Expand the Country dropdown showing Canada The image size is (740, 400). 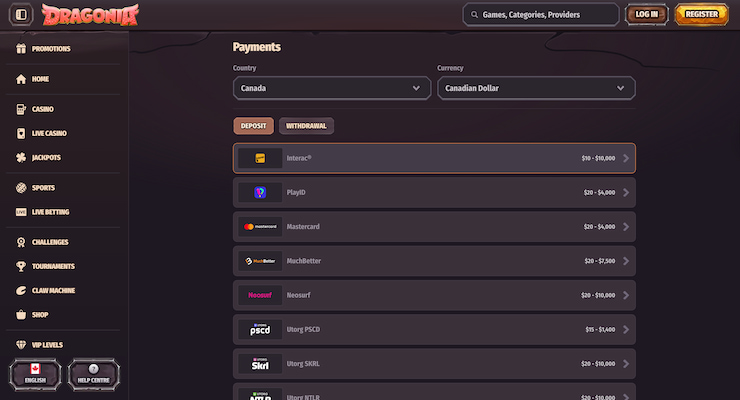[x=332, y=88]
